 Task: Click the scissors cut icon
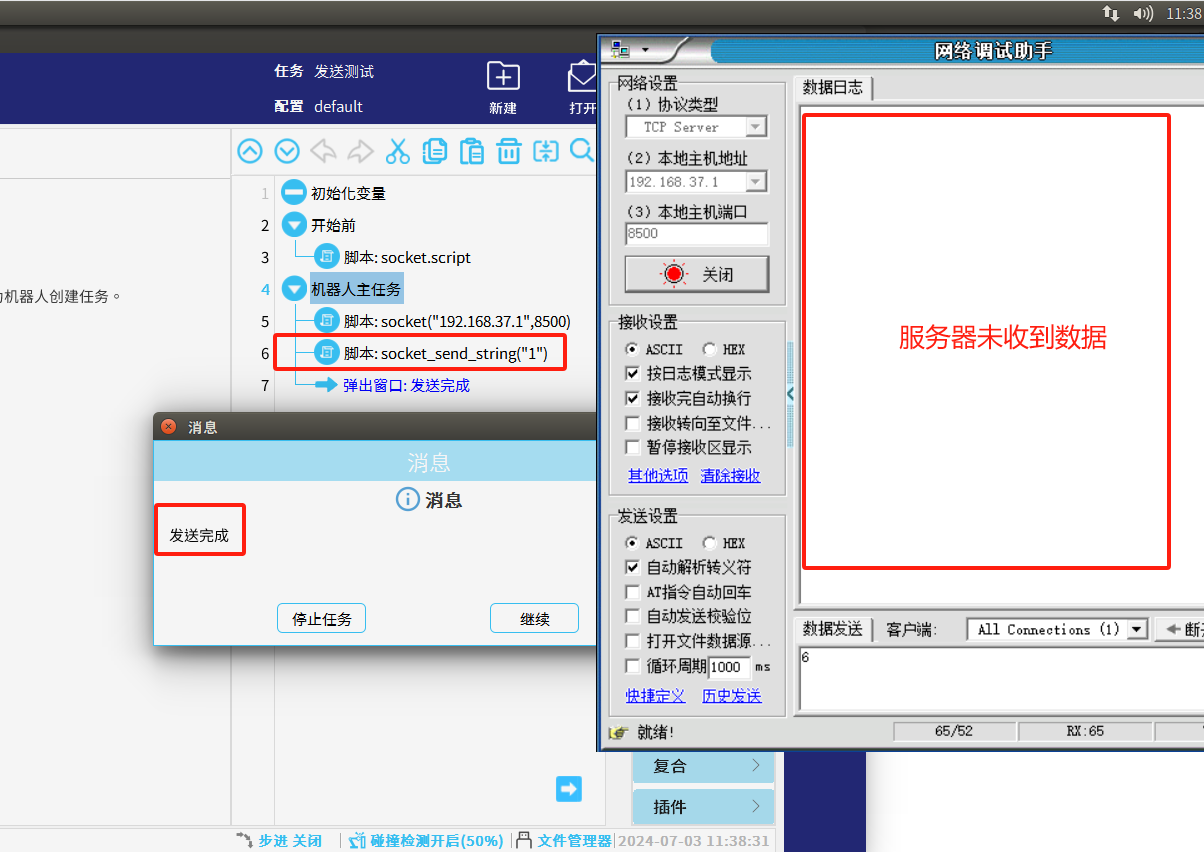(x=398, y=151)
